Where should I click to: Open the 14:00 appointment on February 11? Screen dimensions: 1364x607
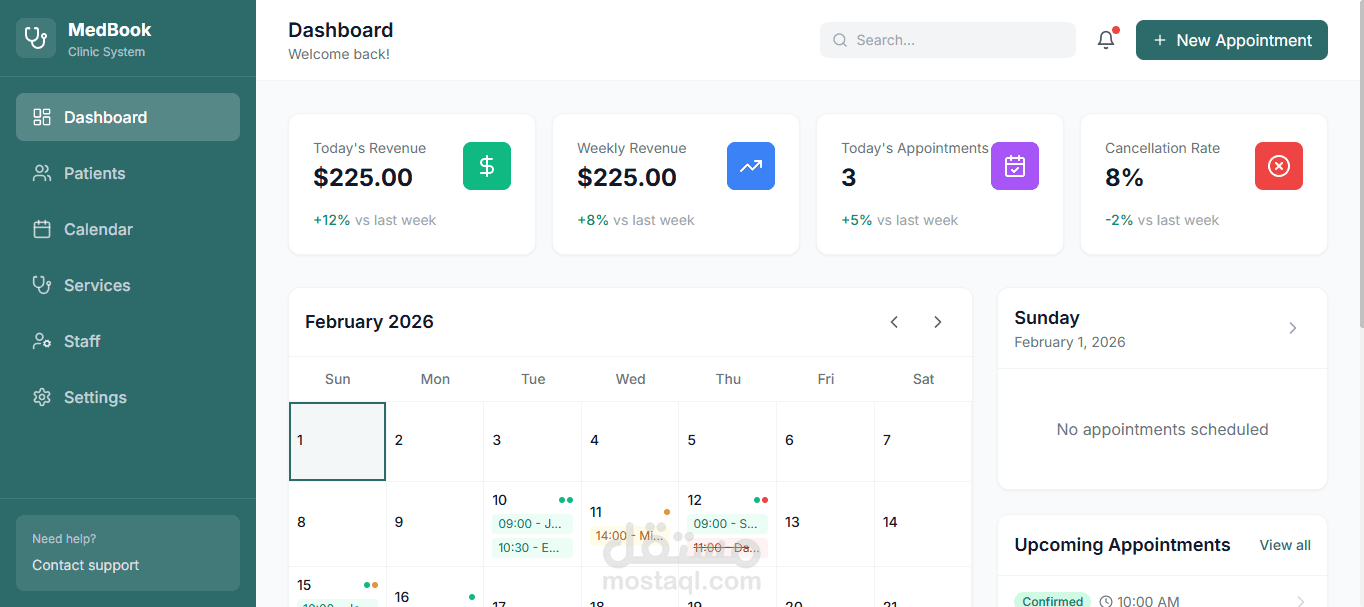tap(630, 536)
